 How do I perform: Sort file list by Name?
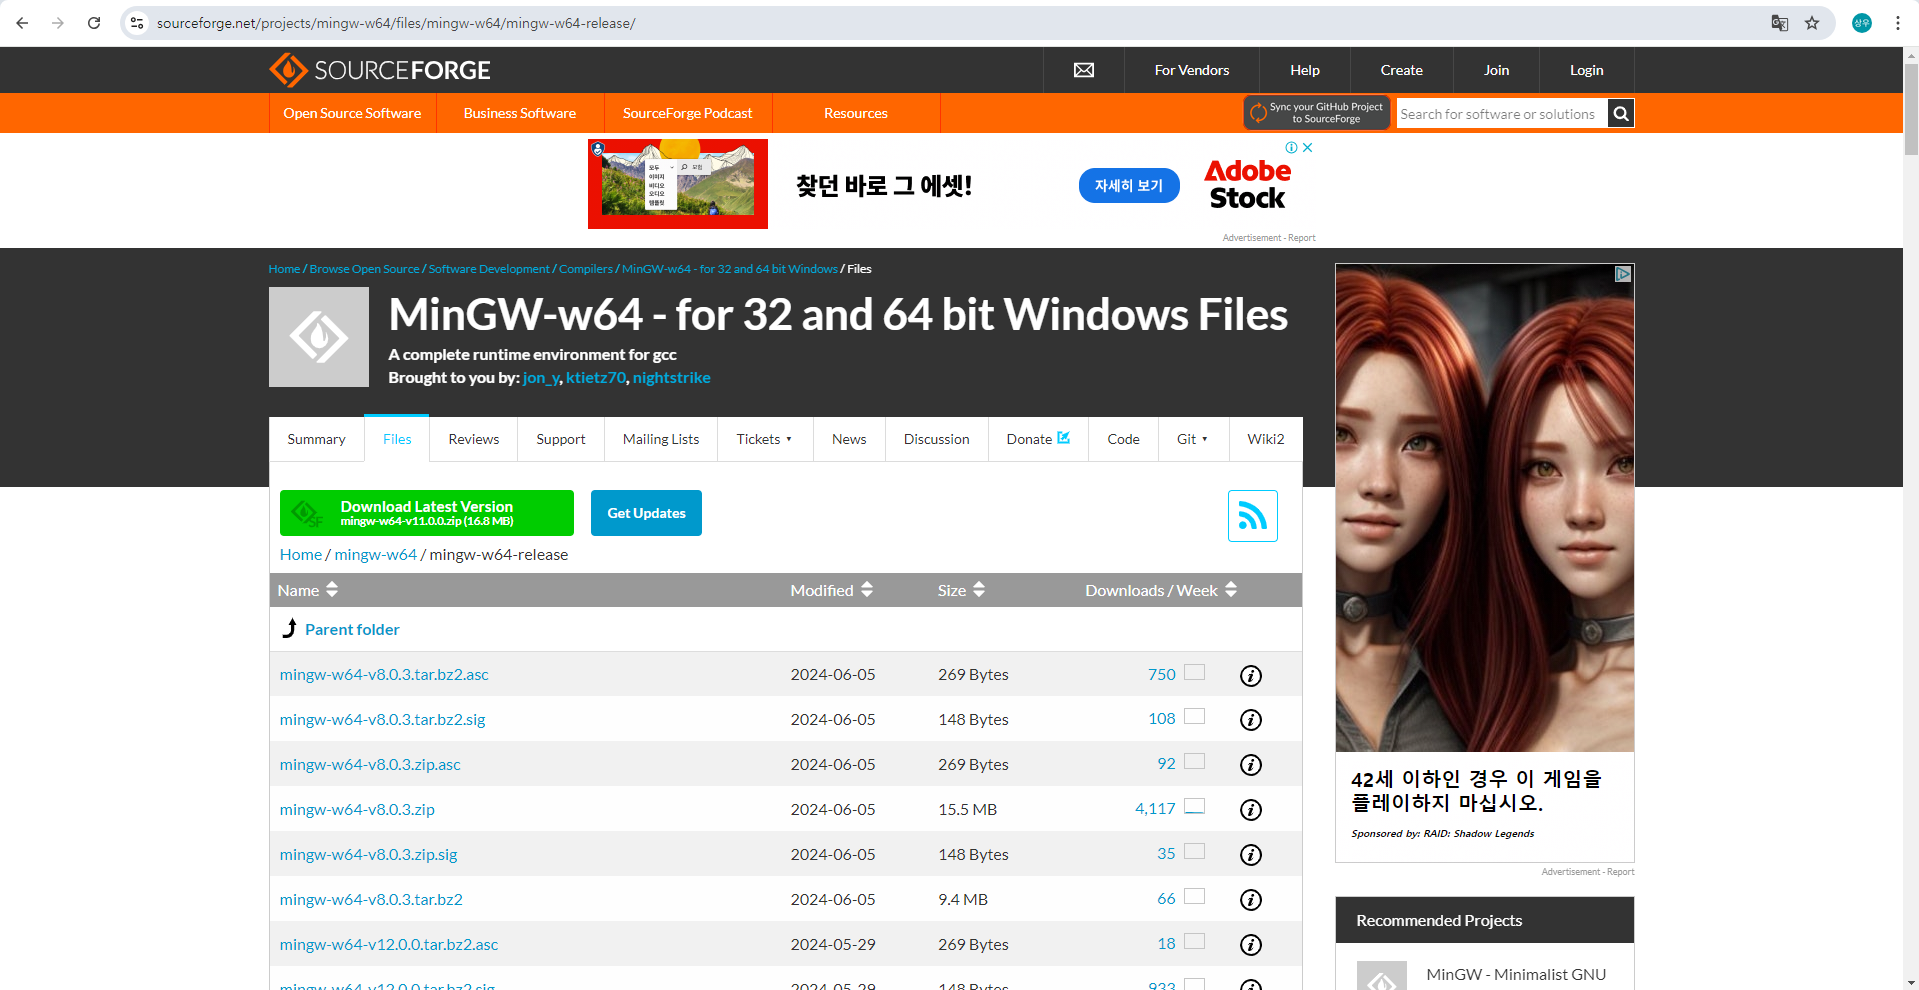(x=308, y=590)
